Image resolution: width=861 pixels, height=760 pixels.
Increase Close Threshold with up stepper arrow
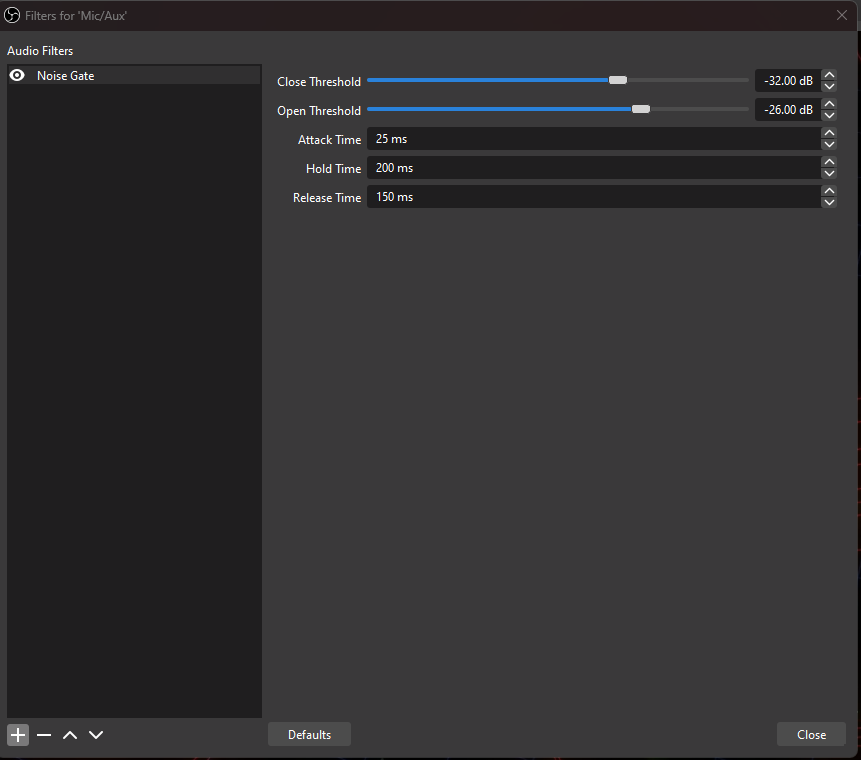click(x=829, y=75)
